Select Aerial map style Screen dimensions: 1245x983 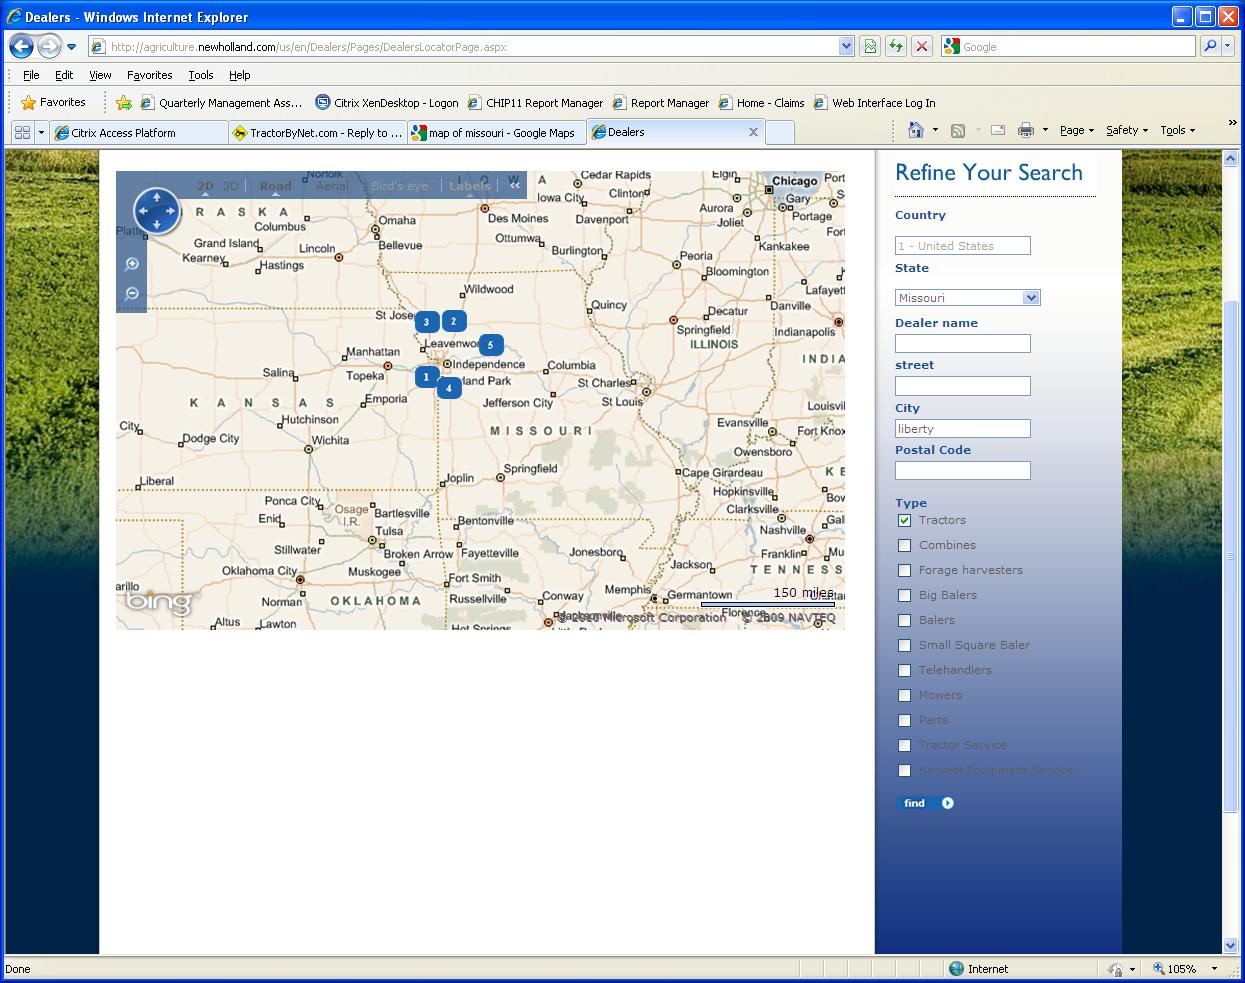coord(332,186)
